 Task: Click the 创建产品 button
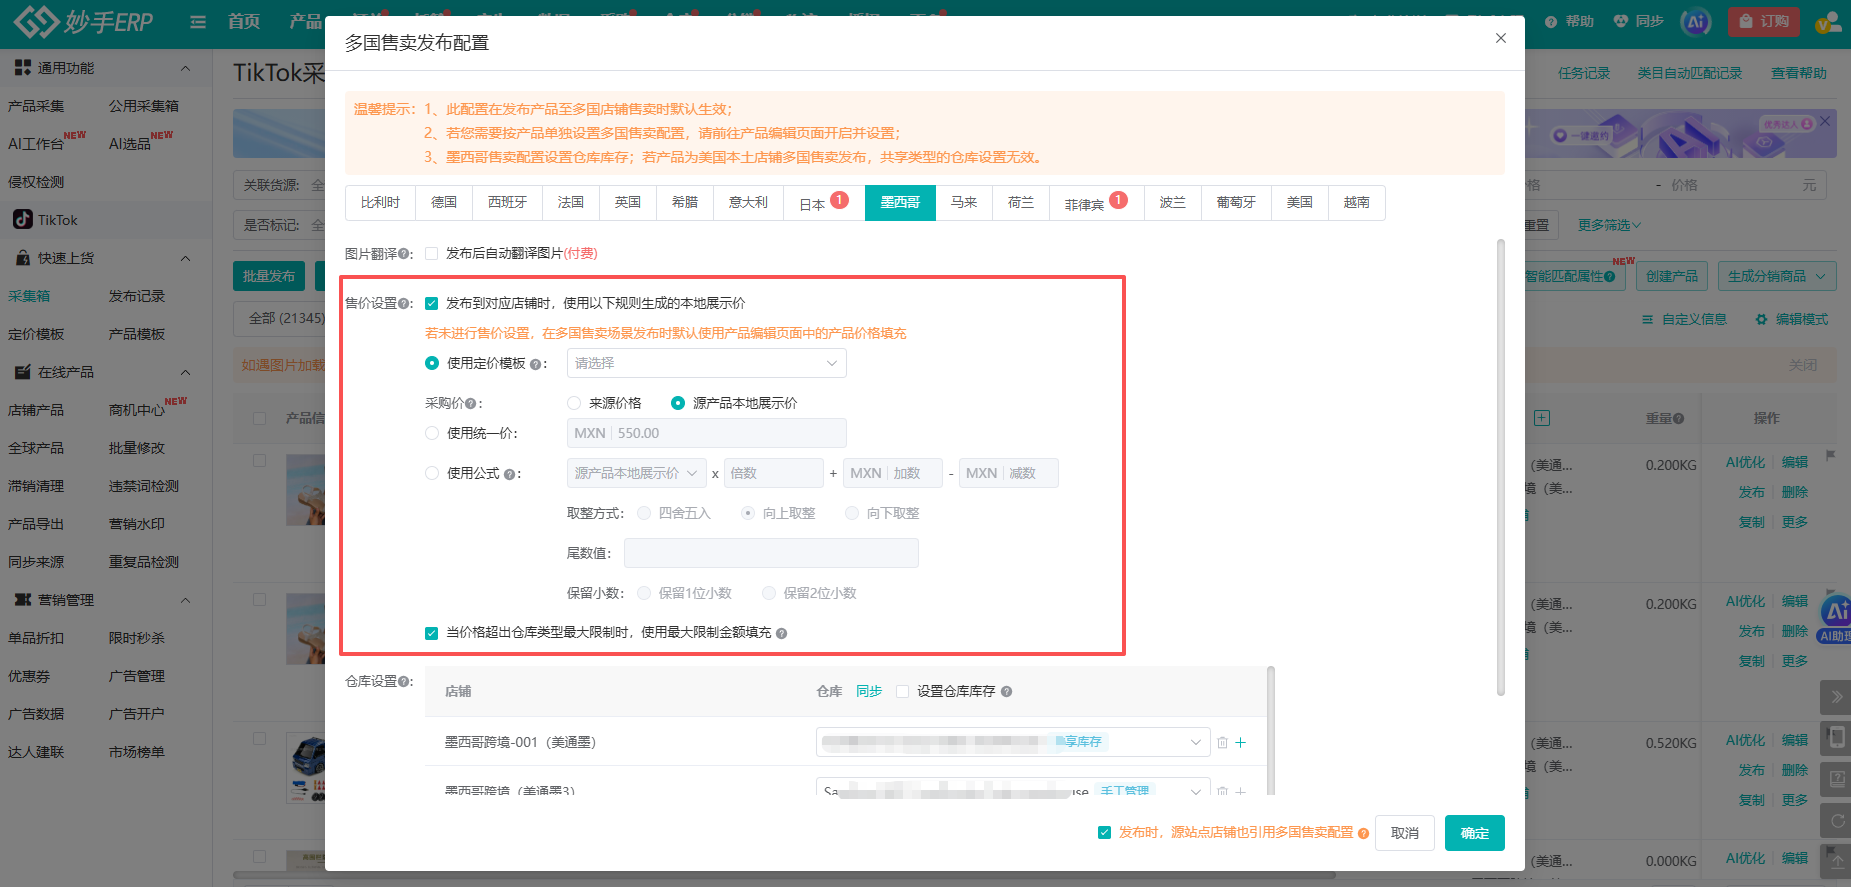1672,276
